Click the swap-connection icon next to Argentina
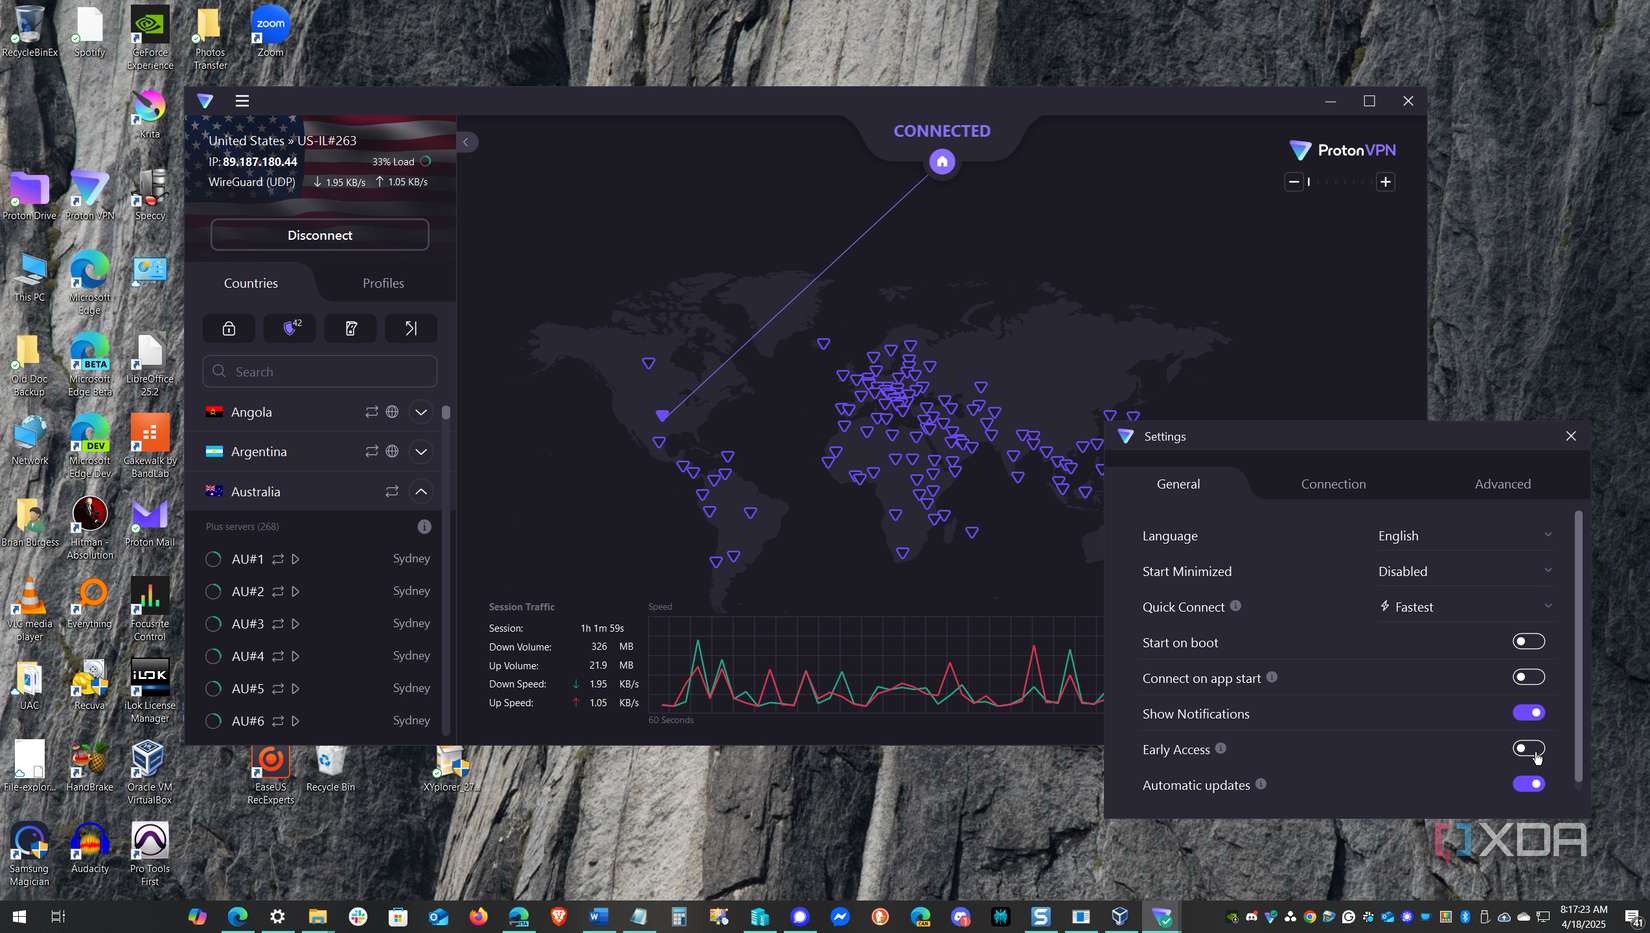 tap(372, 451)
